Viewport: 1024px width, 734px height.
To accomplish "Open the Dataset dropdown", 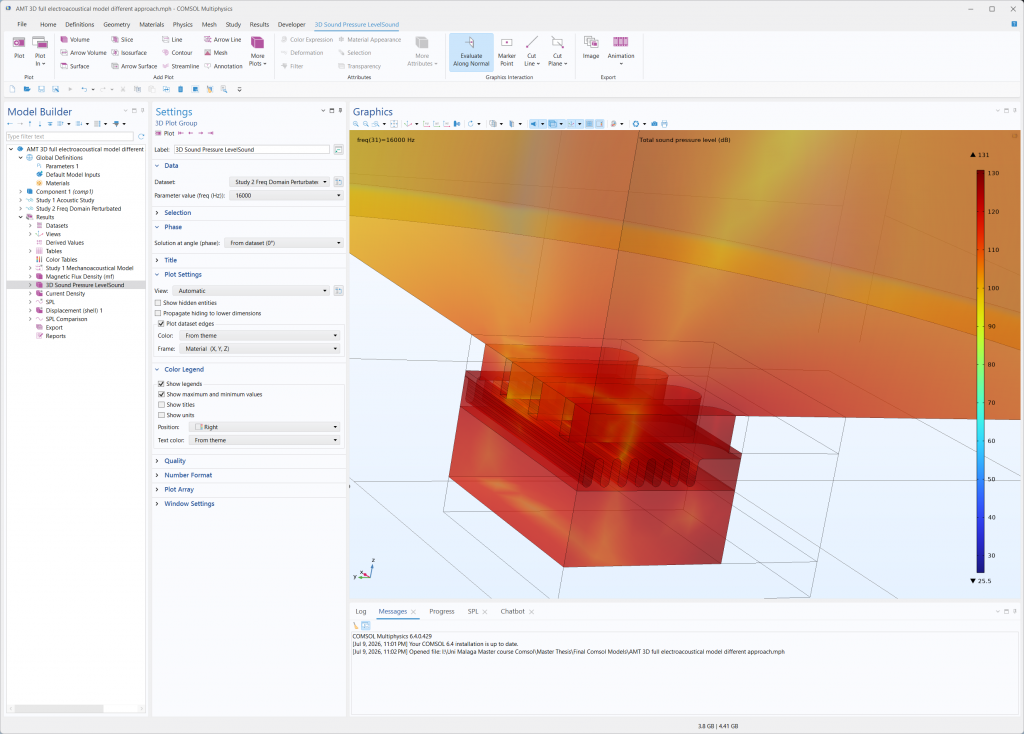I will 280,182.
